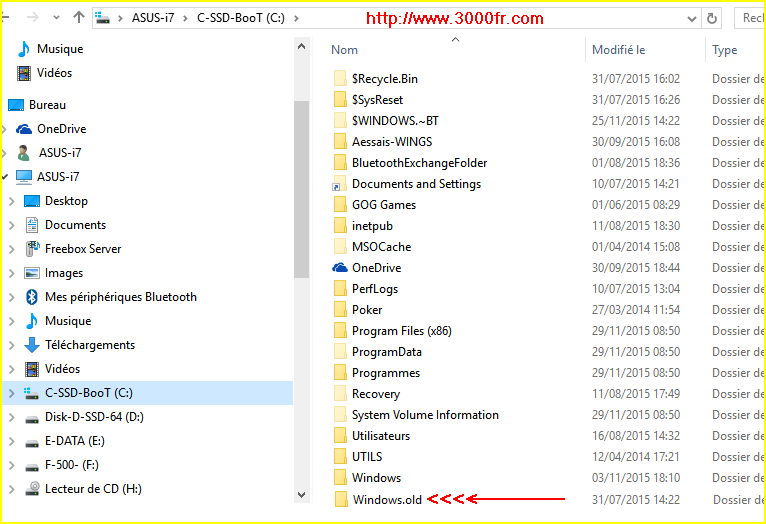The image size is (766, 524).
Task: Click the Images icon in the tree
Action: point(32,273)
